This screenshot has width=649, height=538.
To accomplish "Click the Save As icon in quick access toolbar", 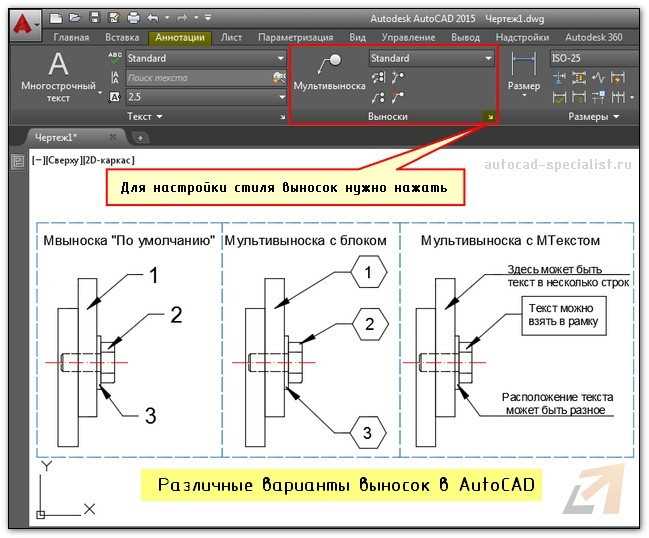I will 113,18.
